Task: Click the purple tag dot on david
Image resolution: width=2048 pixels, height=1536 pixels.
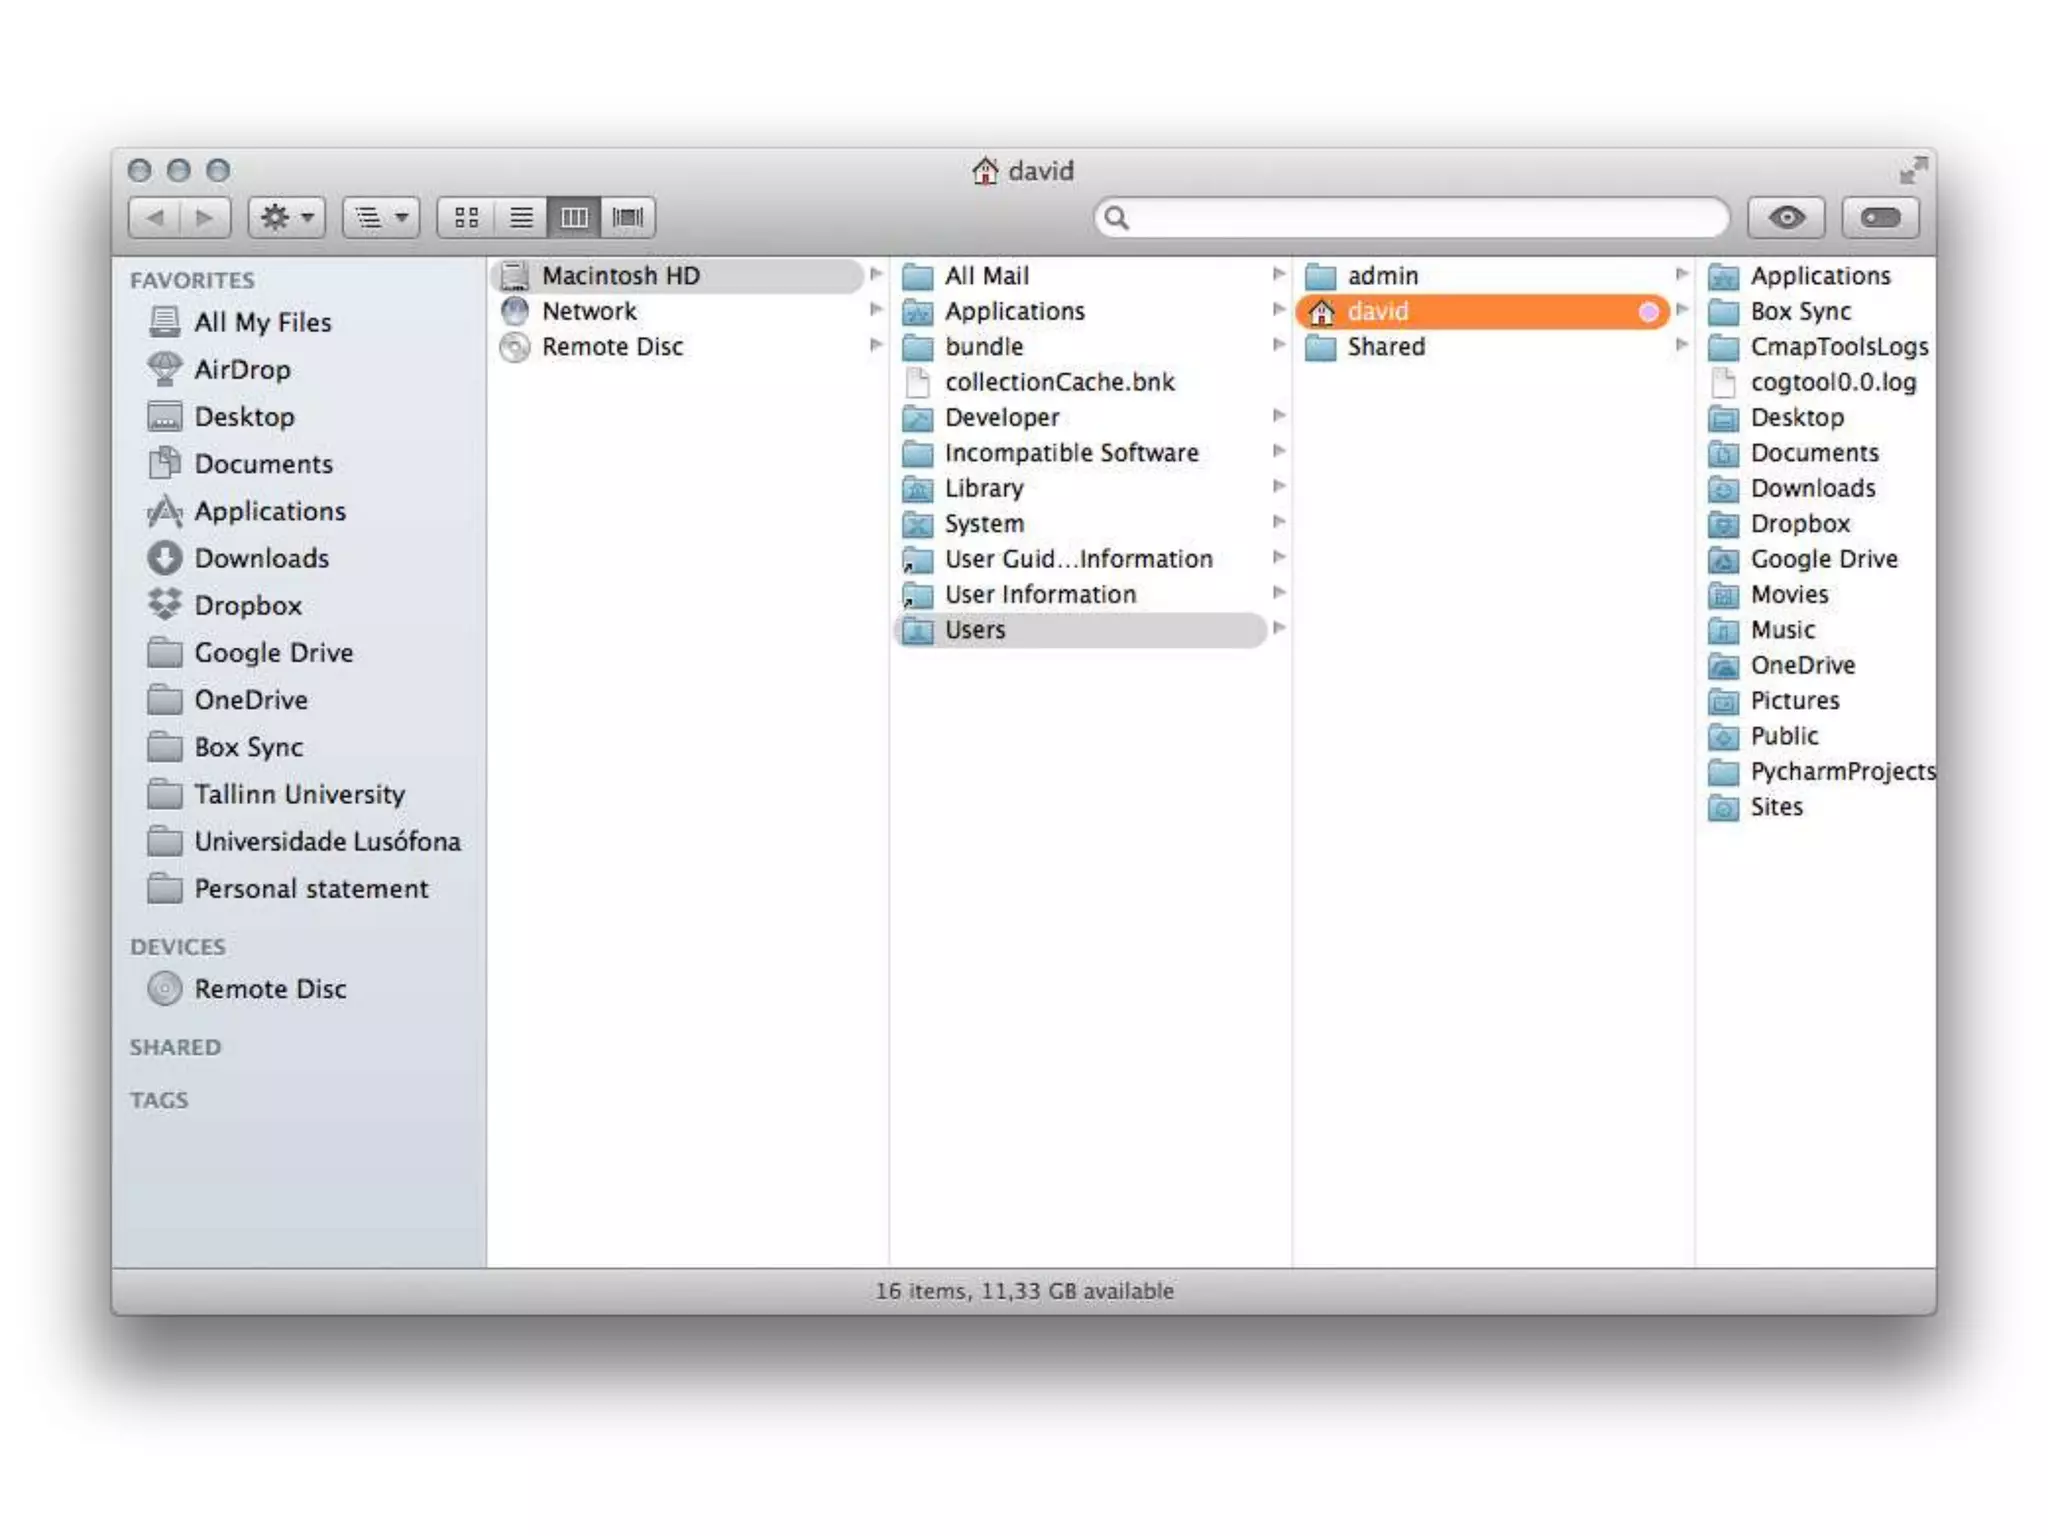Action: coord(1648,312)
